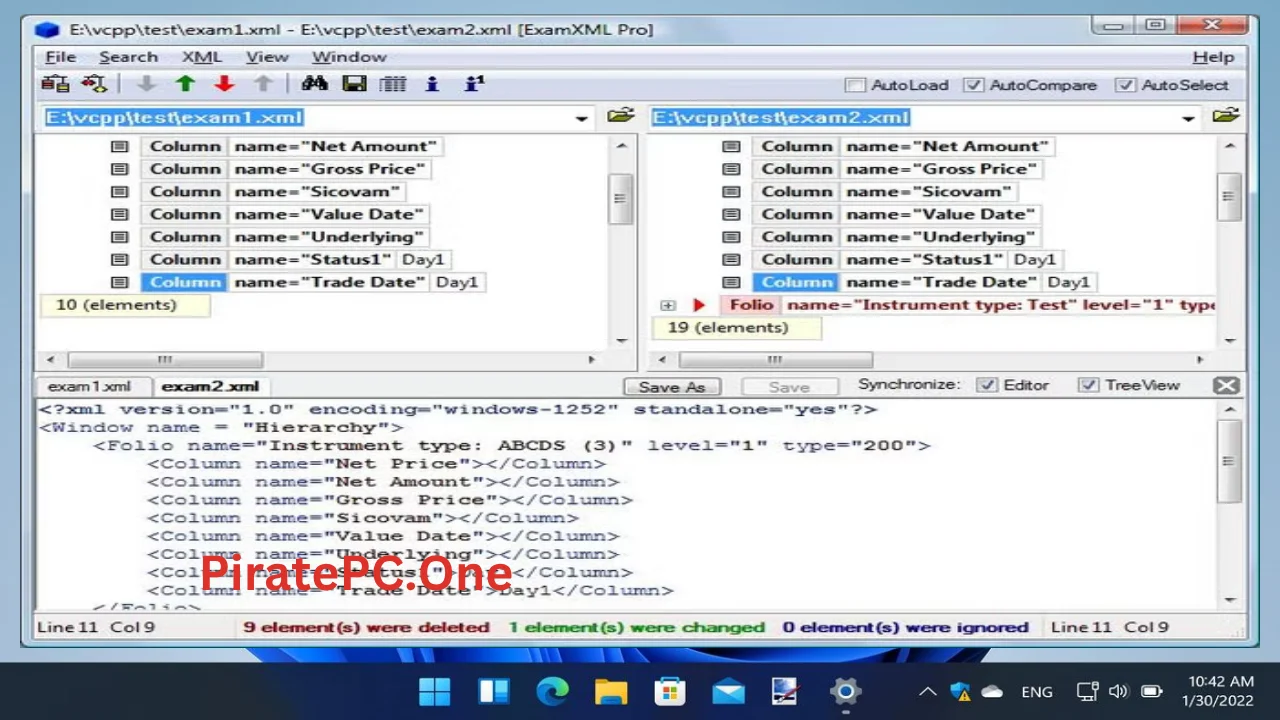The image size is (1280, 720).
Task: Open Microsoft Store from taskbar
Action: (x=669, y=691)
